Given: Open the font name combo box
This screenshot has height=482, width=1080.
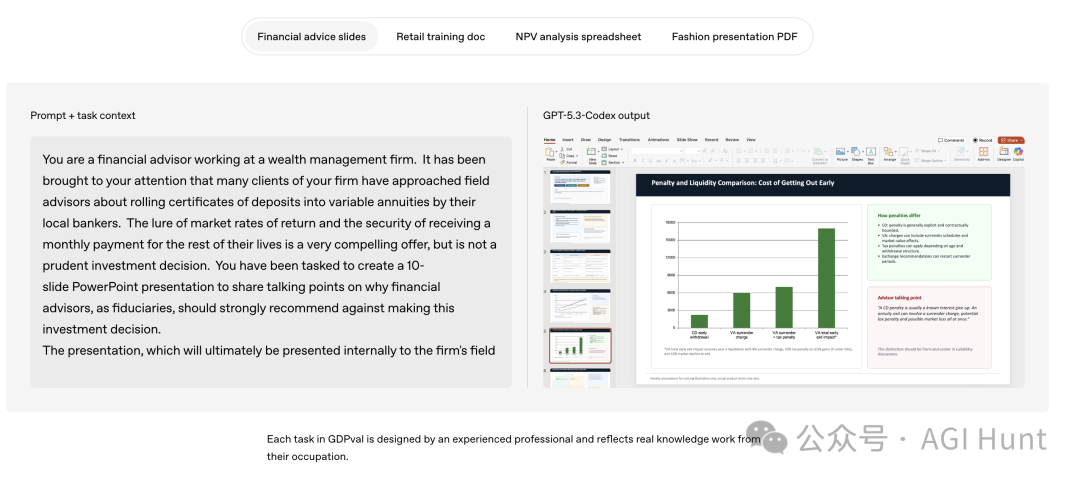Looking at the screenshot, I should pyautogui.click(x=657, y=151).
